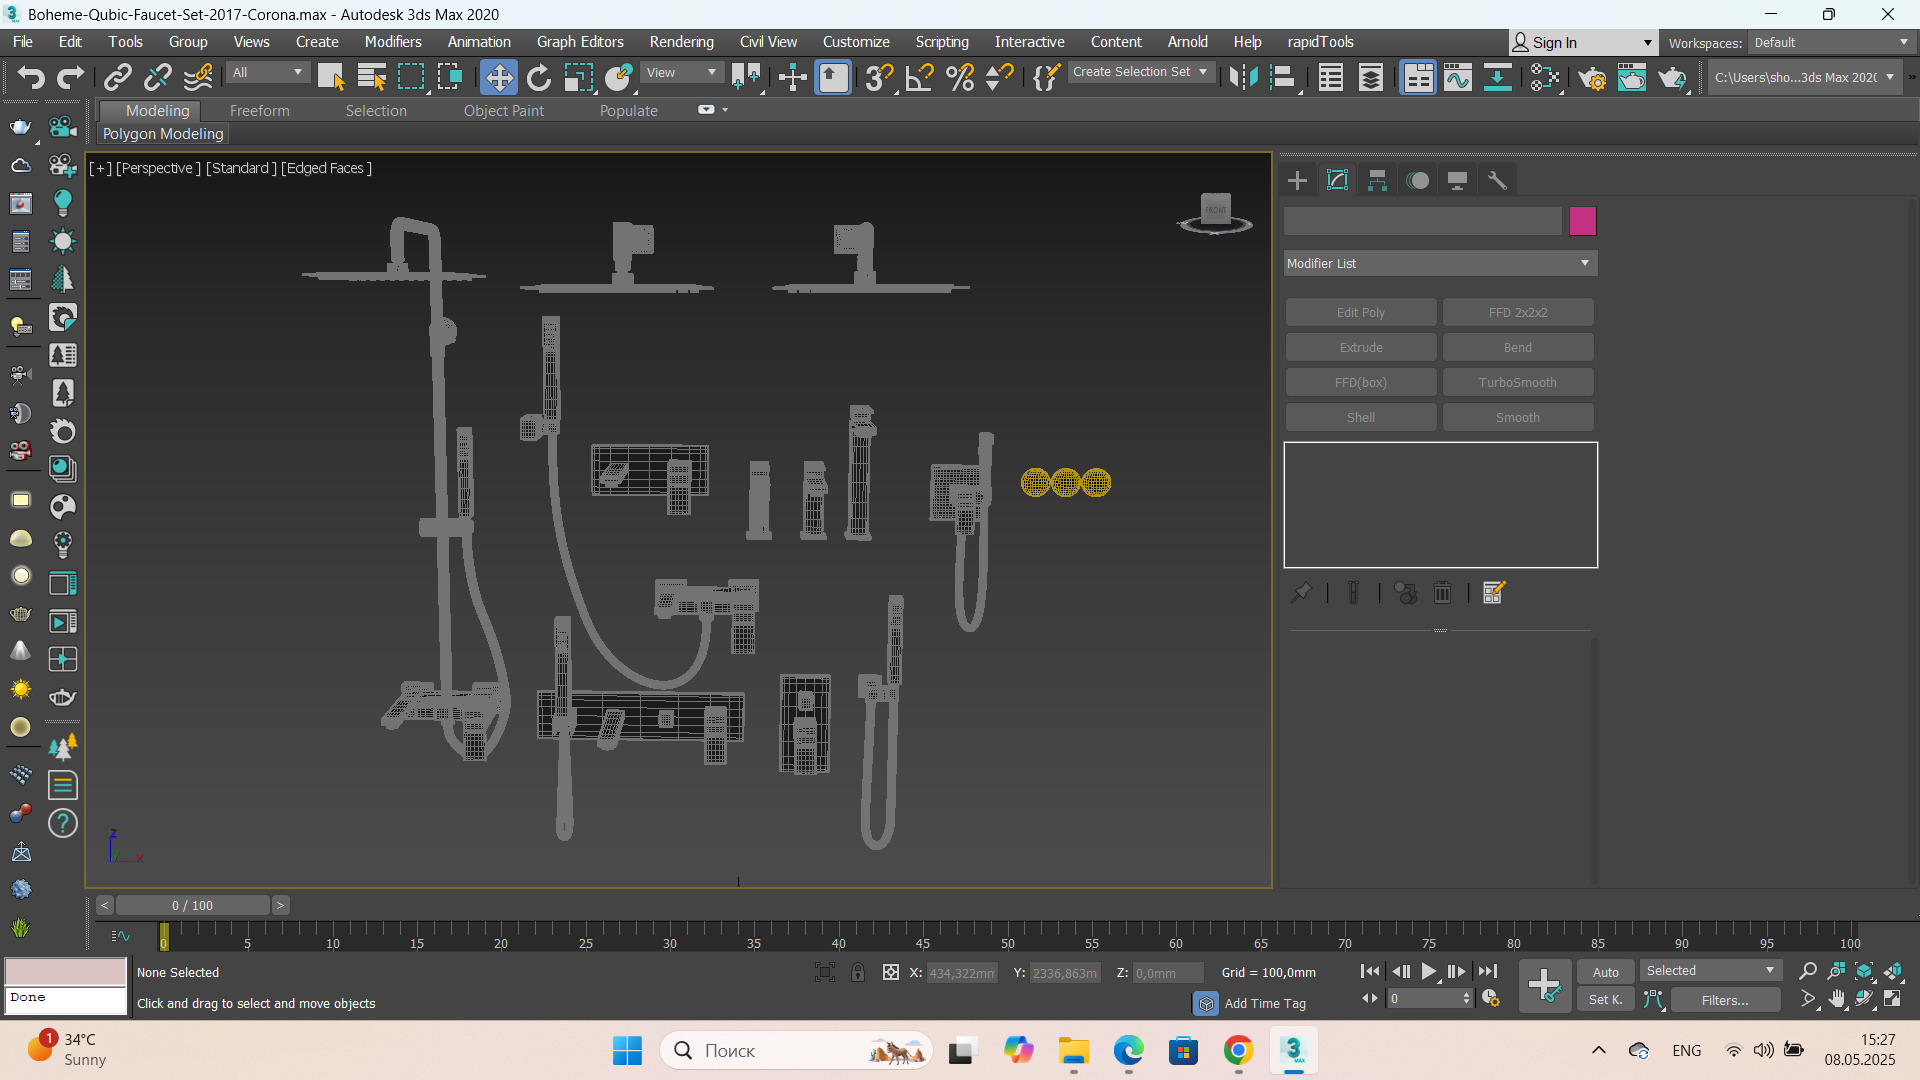Click the magenta object color swatch
The height and width of the screenshot is (1080, 1920).
[1582, 221]
